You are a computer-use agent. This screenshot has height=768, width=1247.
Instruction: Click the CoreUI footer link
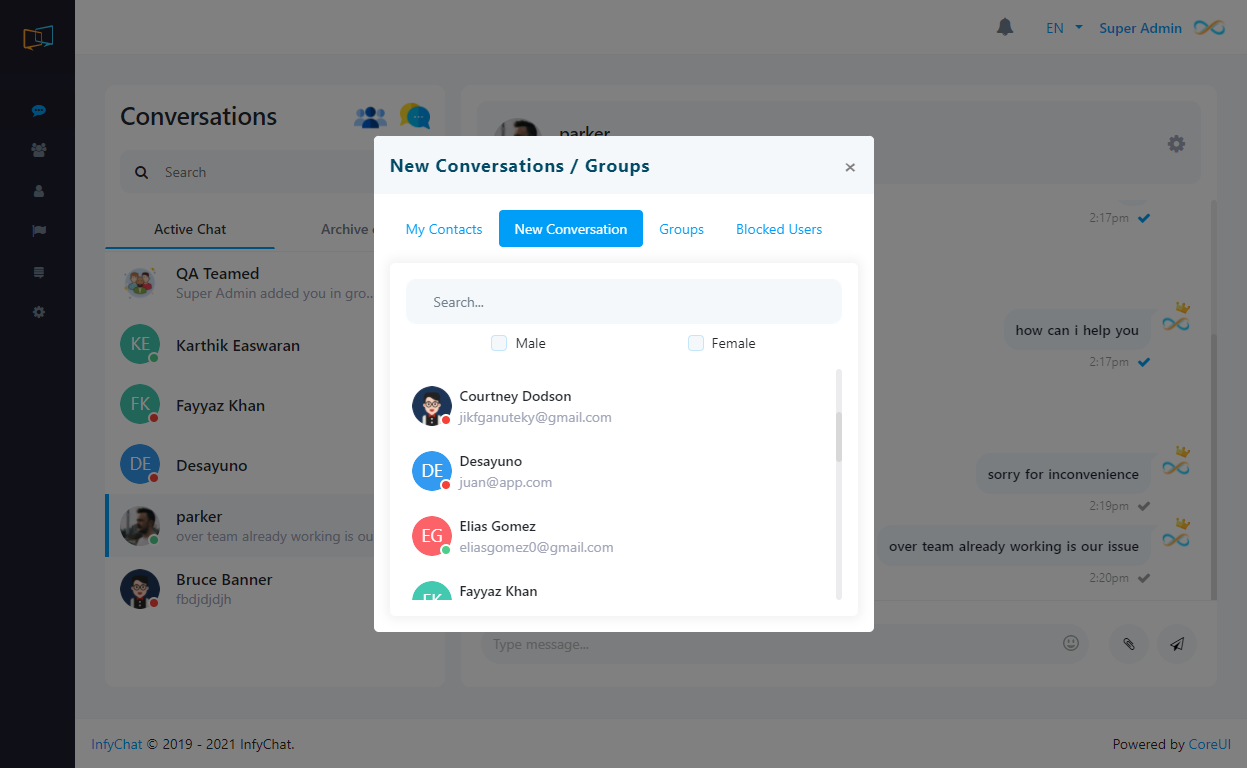1209,744
